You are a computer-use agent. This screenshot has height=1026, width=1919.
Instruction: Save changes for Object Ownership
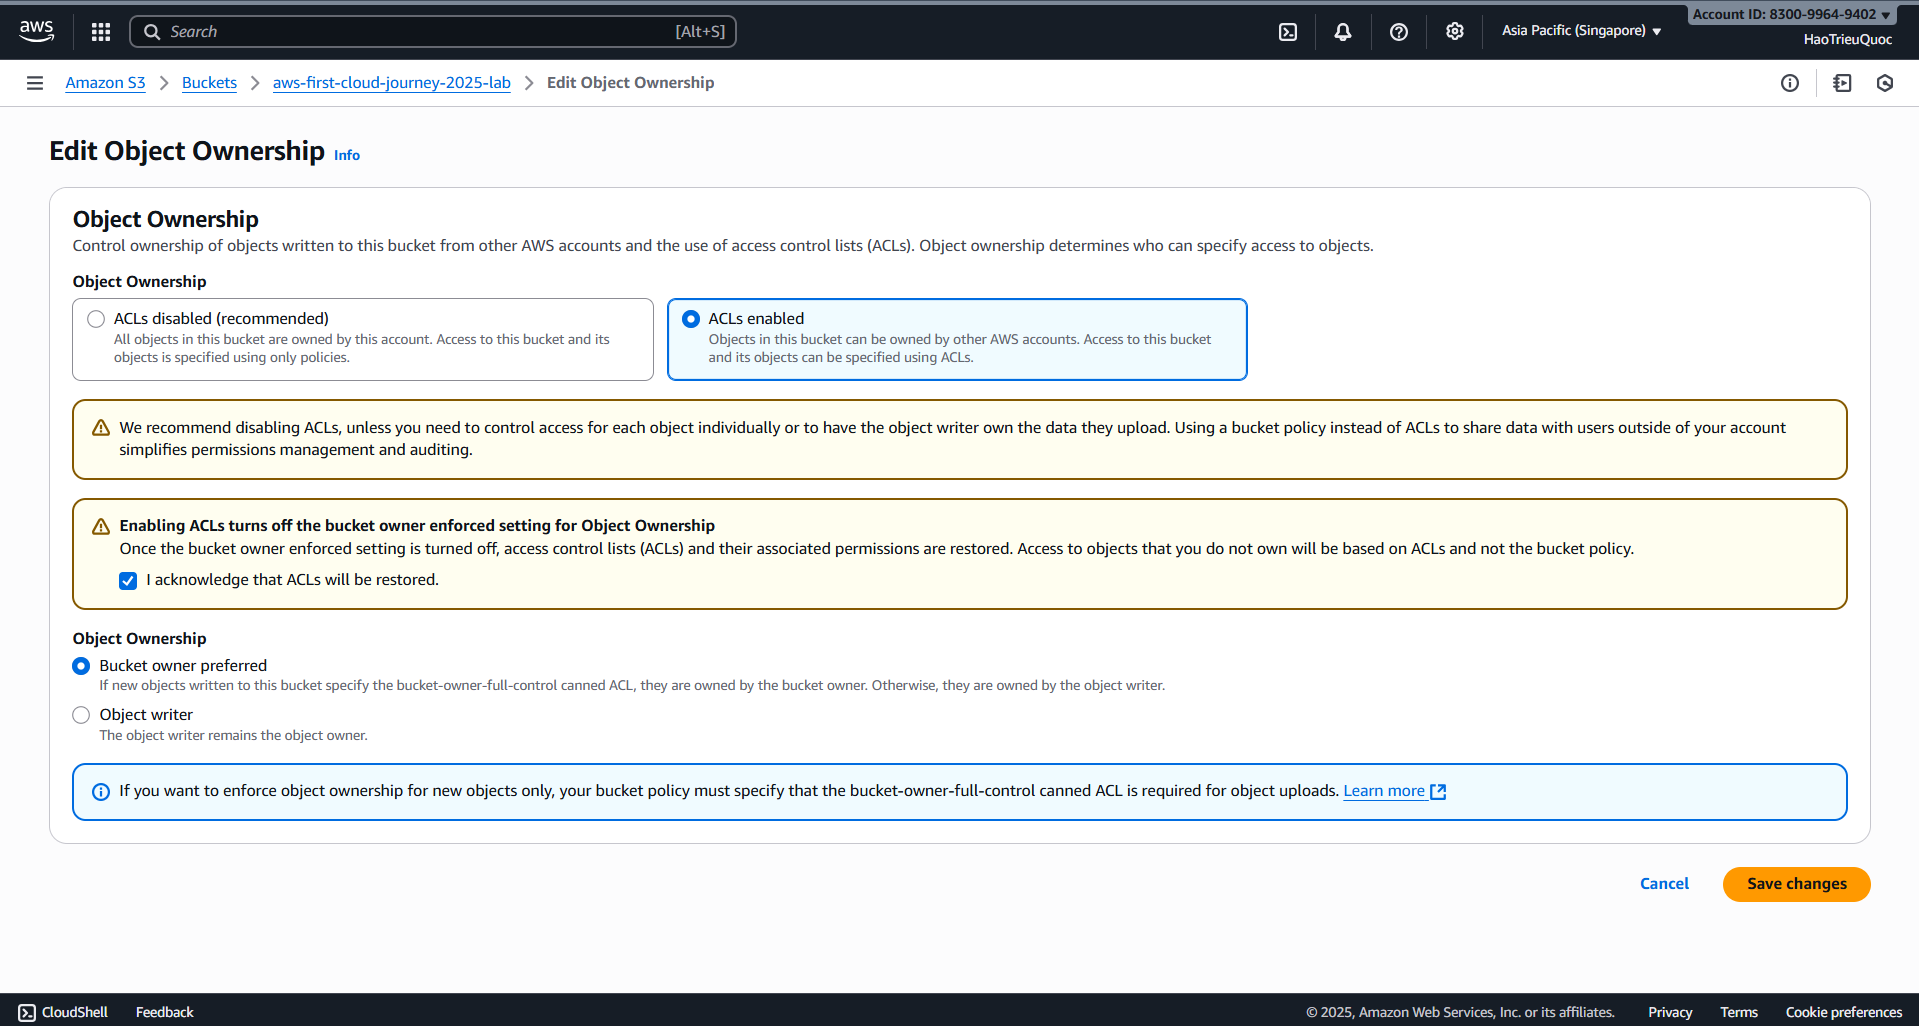click(1796, 884)
